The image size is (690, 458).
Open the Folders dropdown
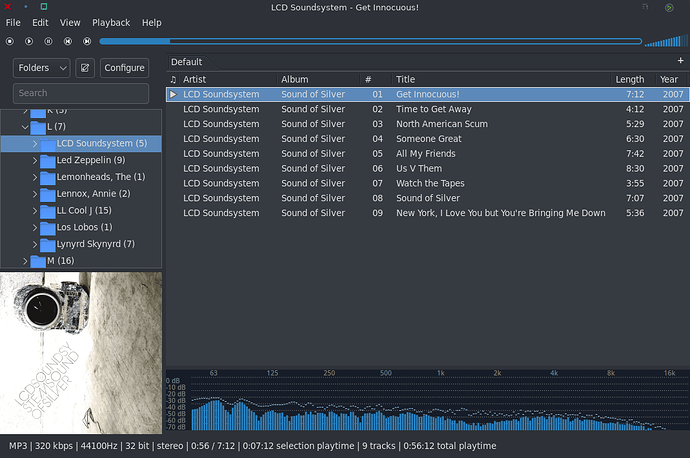pyautogui.click(x=42, y=68)
